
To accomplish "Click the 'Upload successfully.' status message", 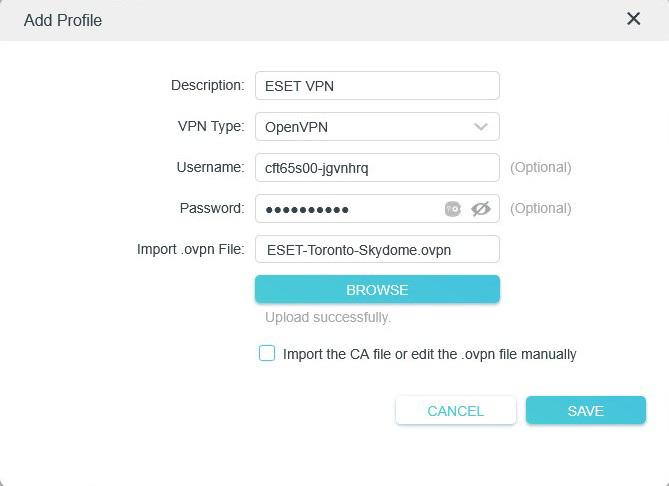I will 328,318.
